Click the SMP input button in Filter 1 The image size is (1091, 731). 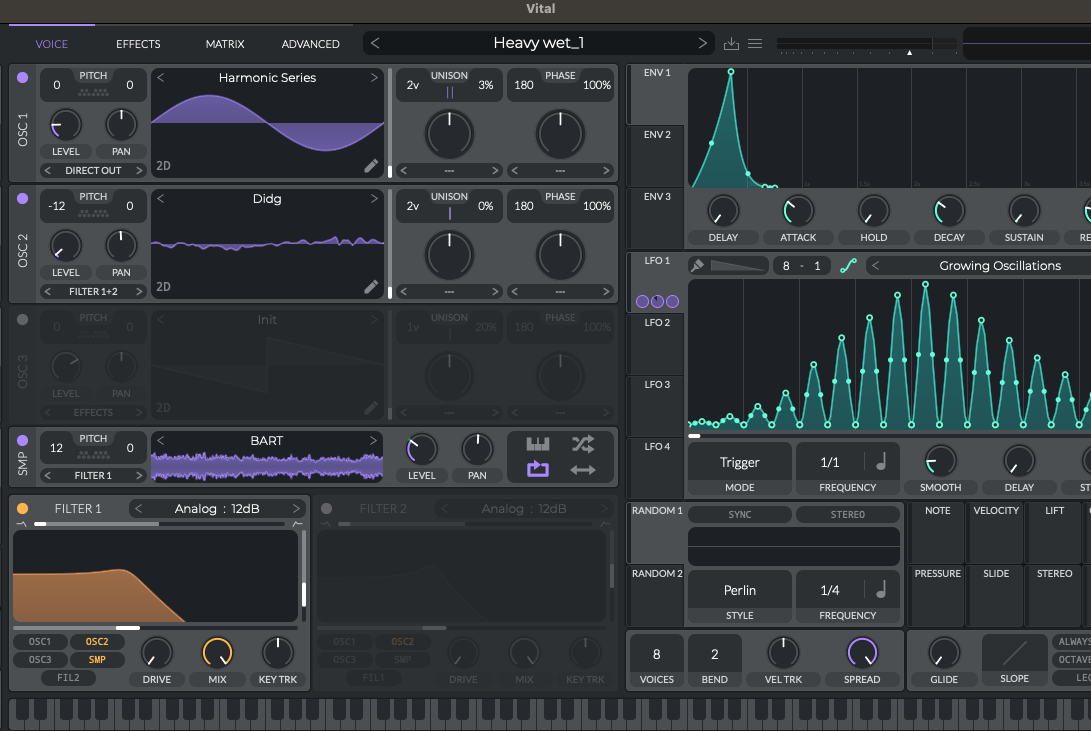[x=97, y=659]
